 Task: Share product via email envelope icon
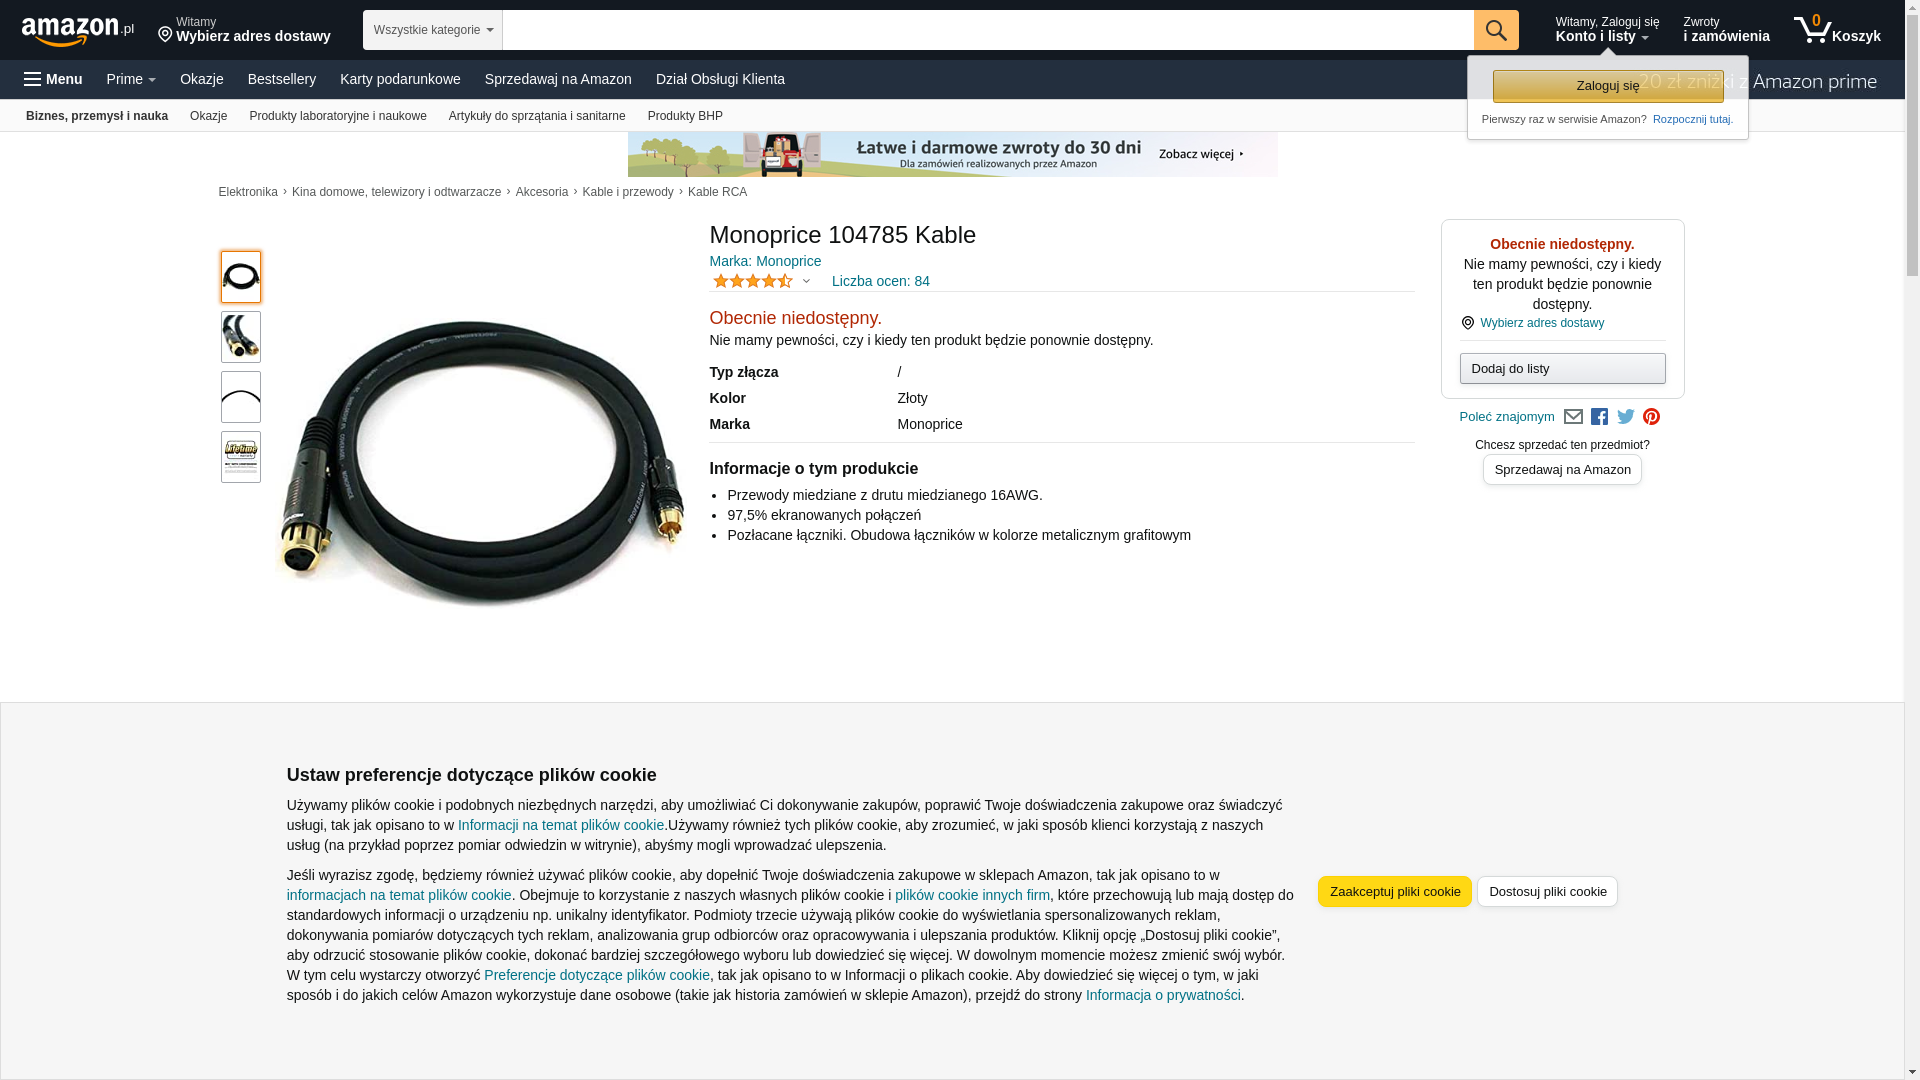[1573, 417]
